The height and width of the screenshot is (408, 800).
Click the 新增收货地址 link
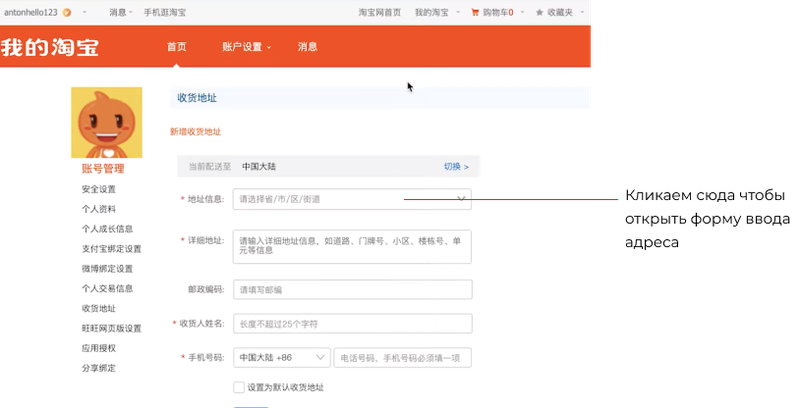point(195,132)
